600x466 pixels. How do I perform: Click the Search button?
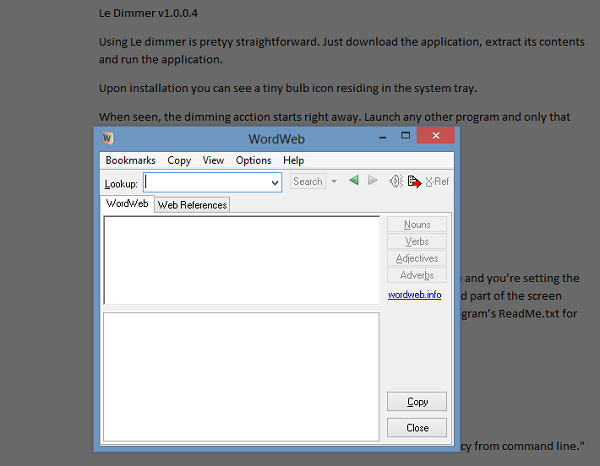[x=308, y=181]
